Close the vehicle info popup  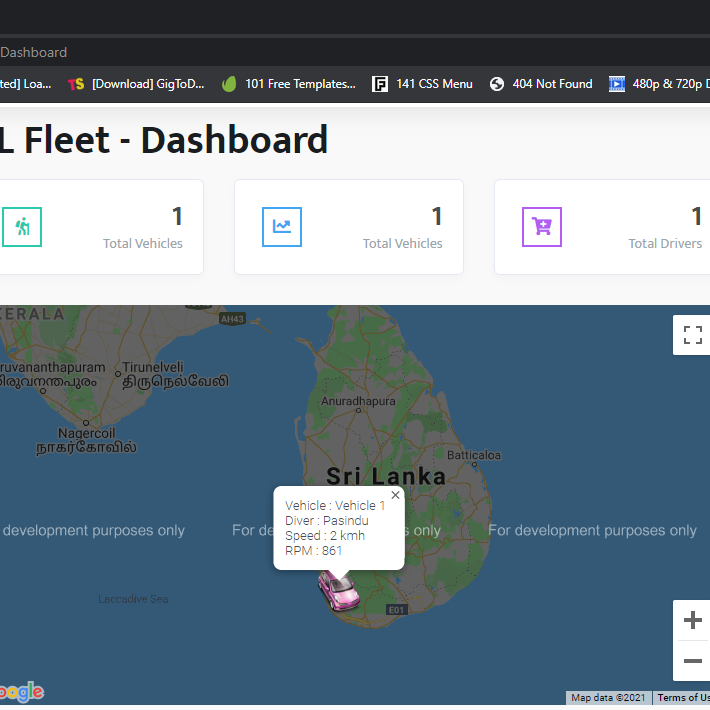tap(395, 495)
